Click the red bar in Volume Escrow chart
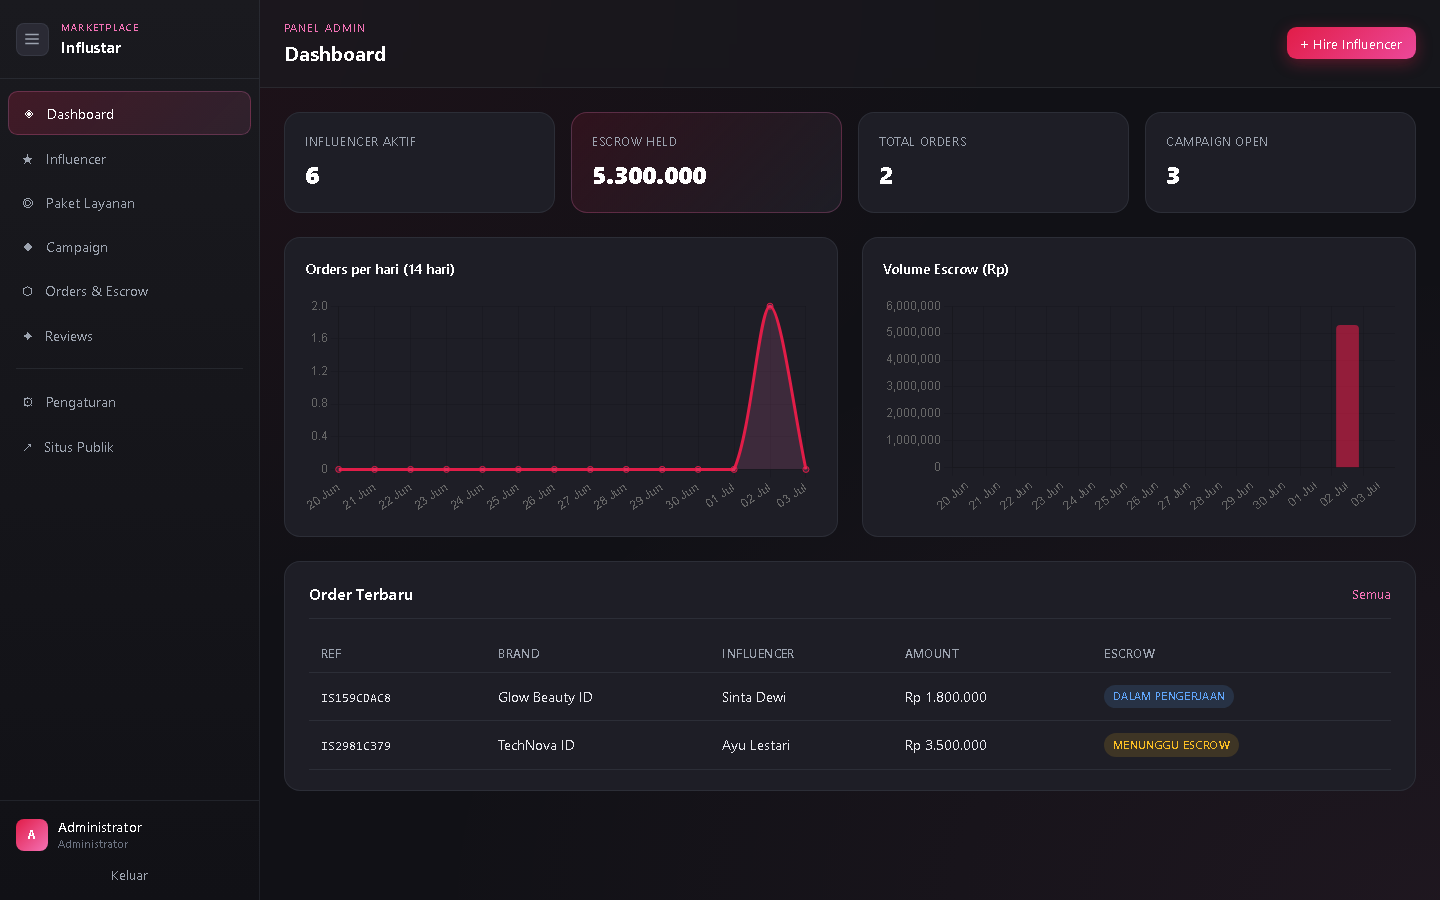The height and width of the screenshot is (900, 1440). click(x=1347, y=396)
